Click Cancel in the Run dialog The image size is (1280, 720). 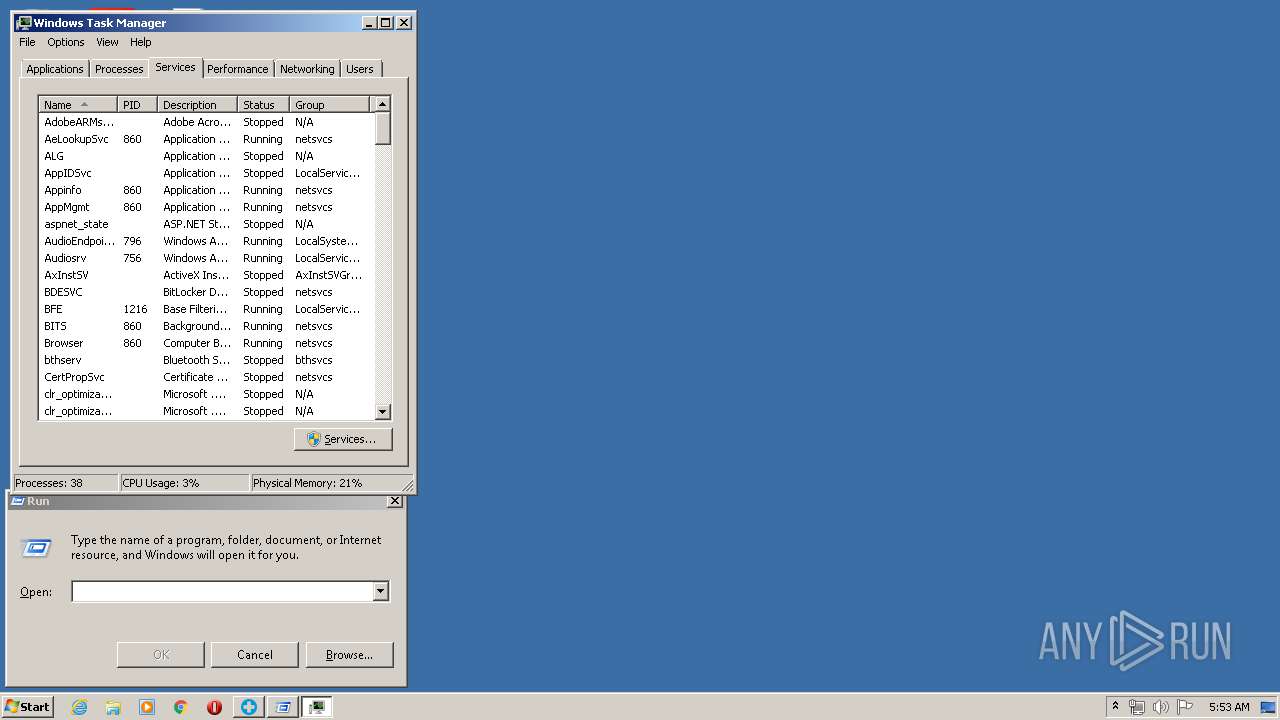click(x=255, y=655)
